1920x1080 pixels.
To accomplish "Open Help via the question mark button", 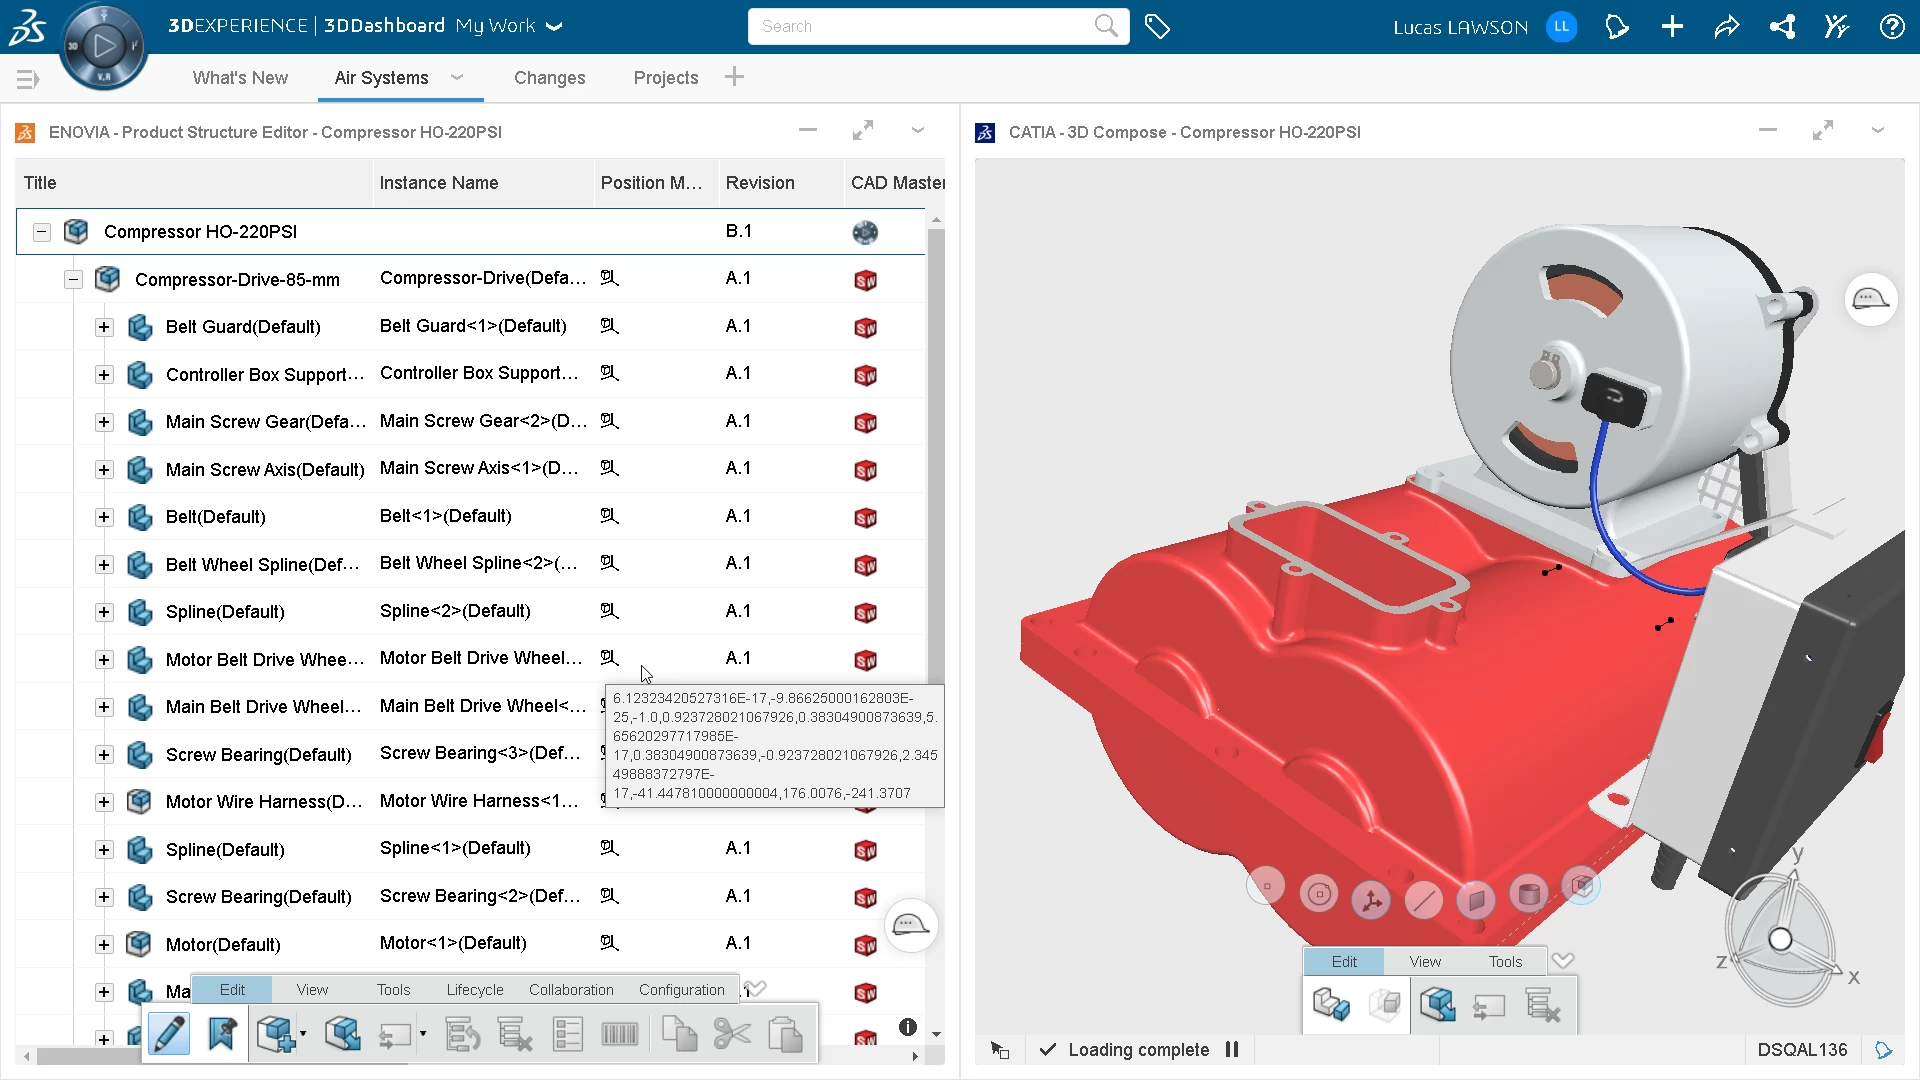I will [1893, 27].
